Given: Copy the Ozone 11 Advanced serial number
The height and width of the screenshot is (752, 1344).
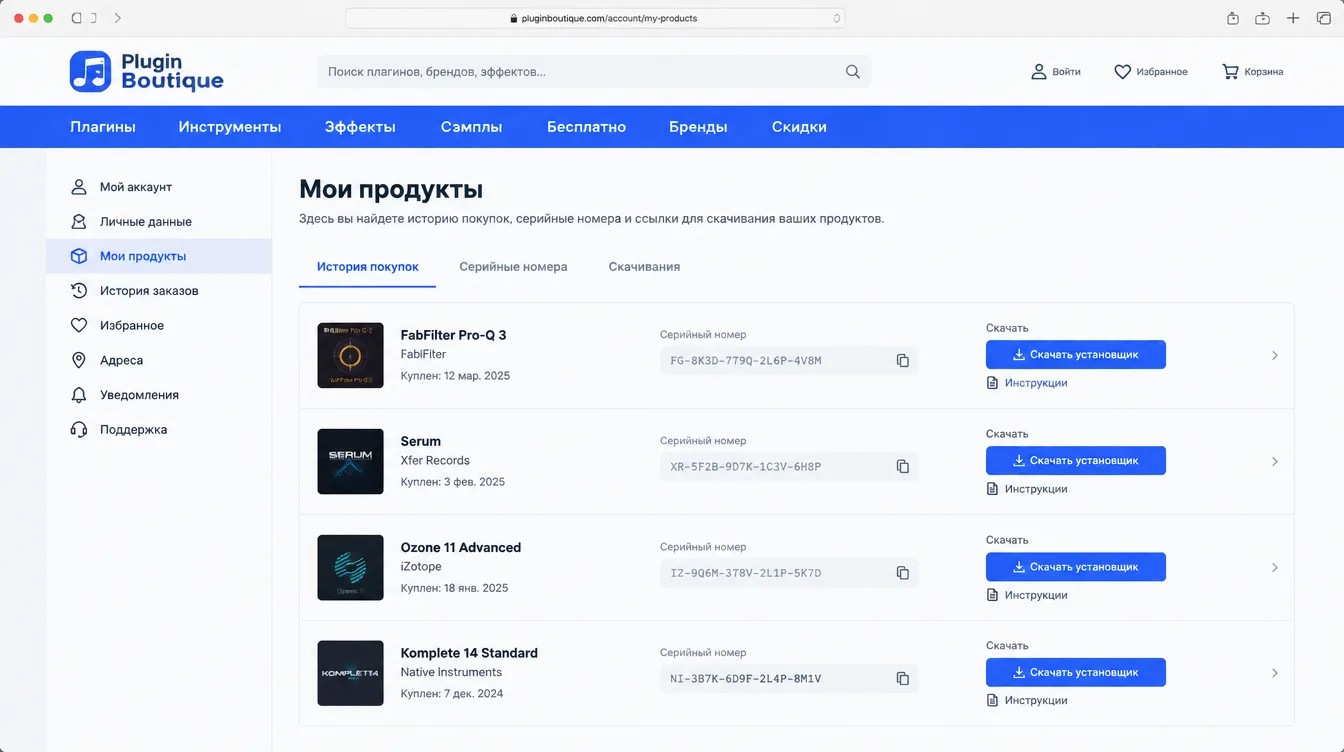Looking at the screenshot, I should click(903, 573).
